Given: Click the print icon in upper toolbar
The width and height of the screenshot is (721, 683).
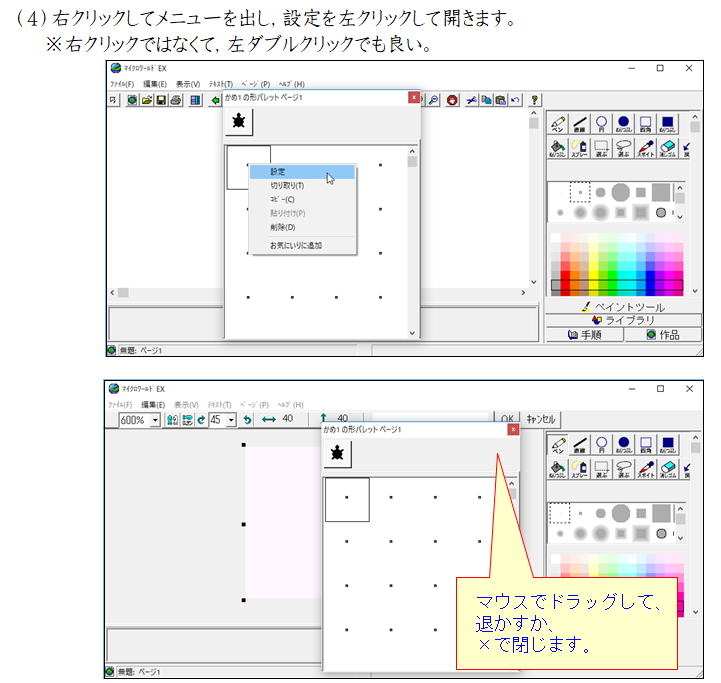Looking at the screenshot, I should [176, 100].
